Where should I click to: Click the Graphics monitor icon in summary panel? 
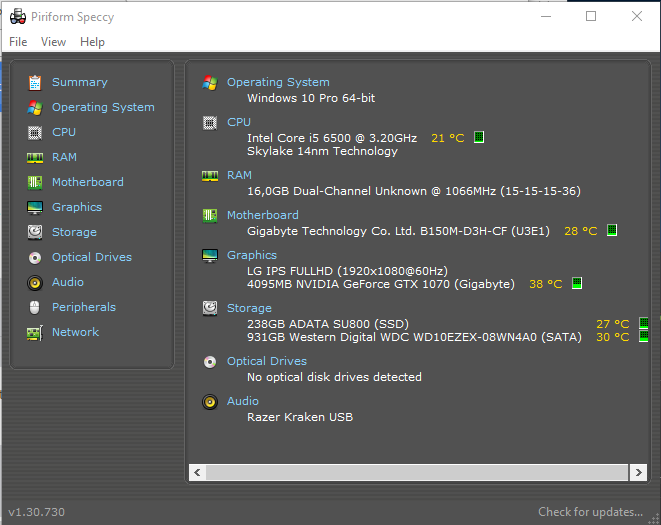tap(210, 256)
